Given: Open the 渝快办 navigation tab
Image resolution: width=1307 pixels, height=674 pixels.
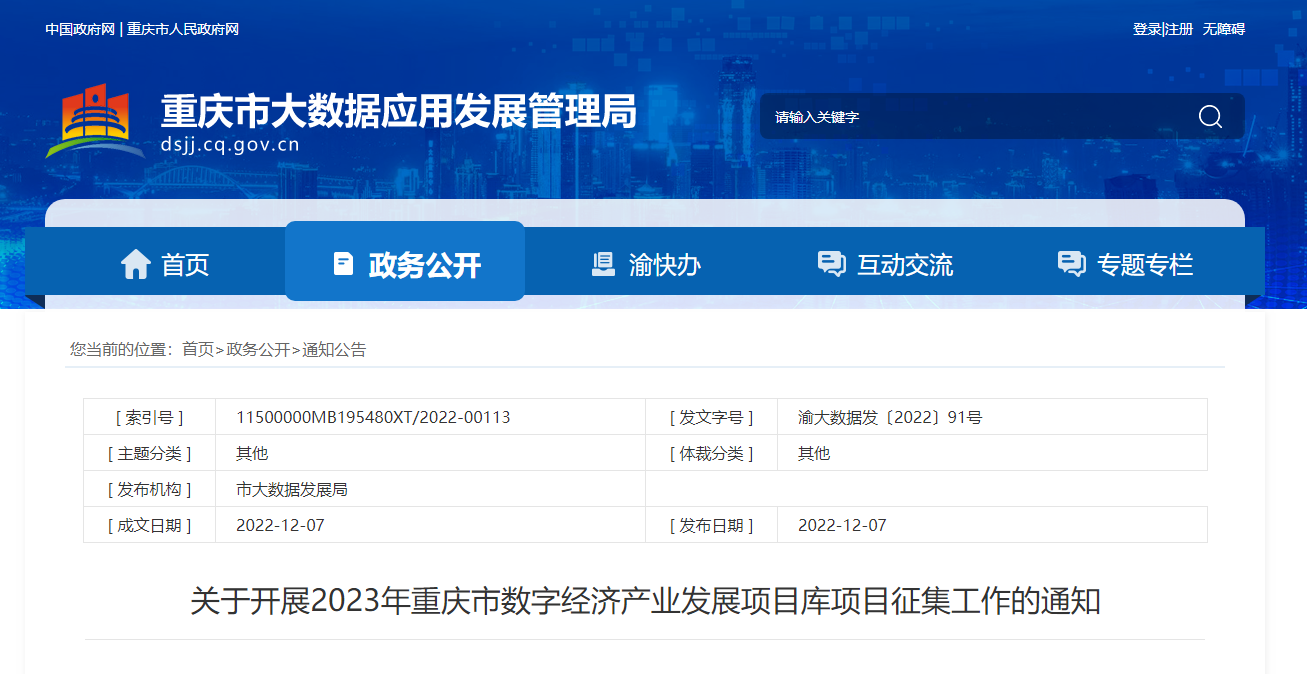Looking at the screenshot, I should click(x=664, y=265).
